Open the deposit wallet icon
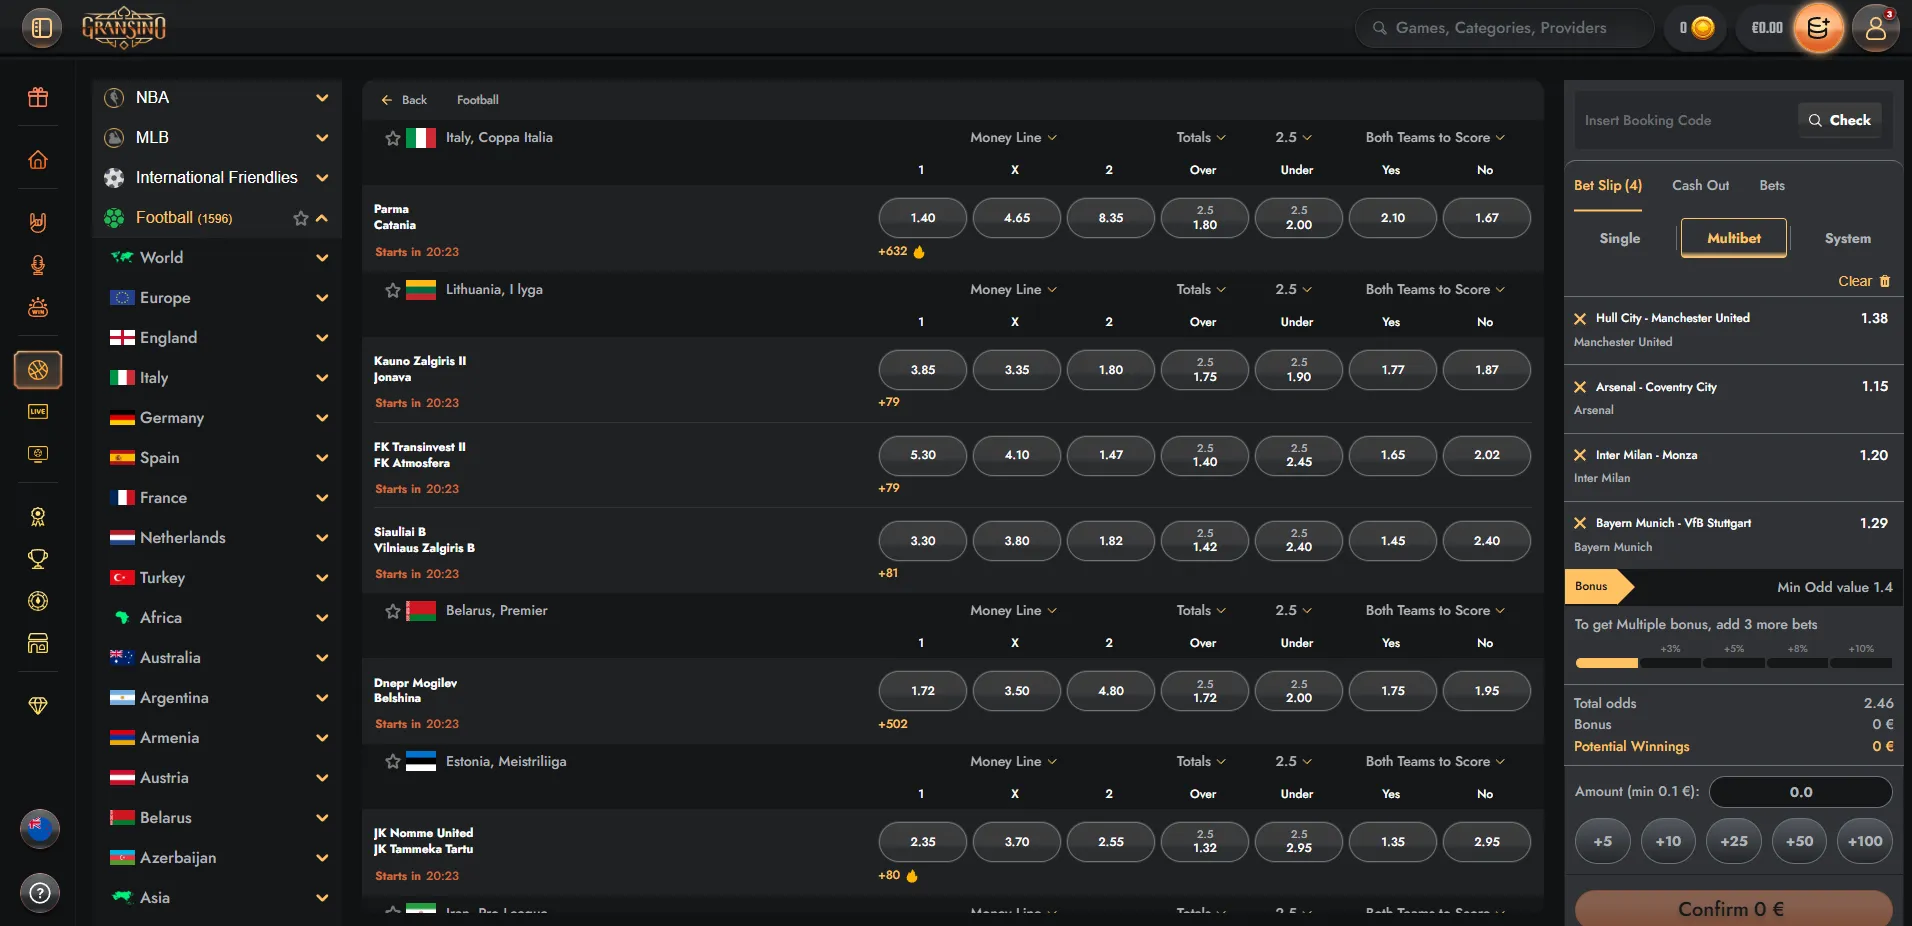1912x926 pixels. pos(1818,28)
